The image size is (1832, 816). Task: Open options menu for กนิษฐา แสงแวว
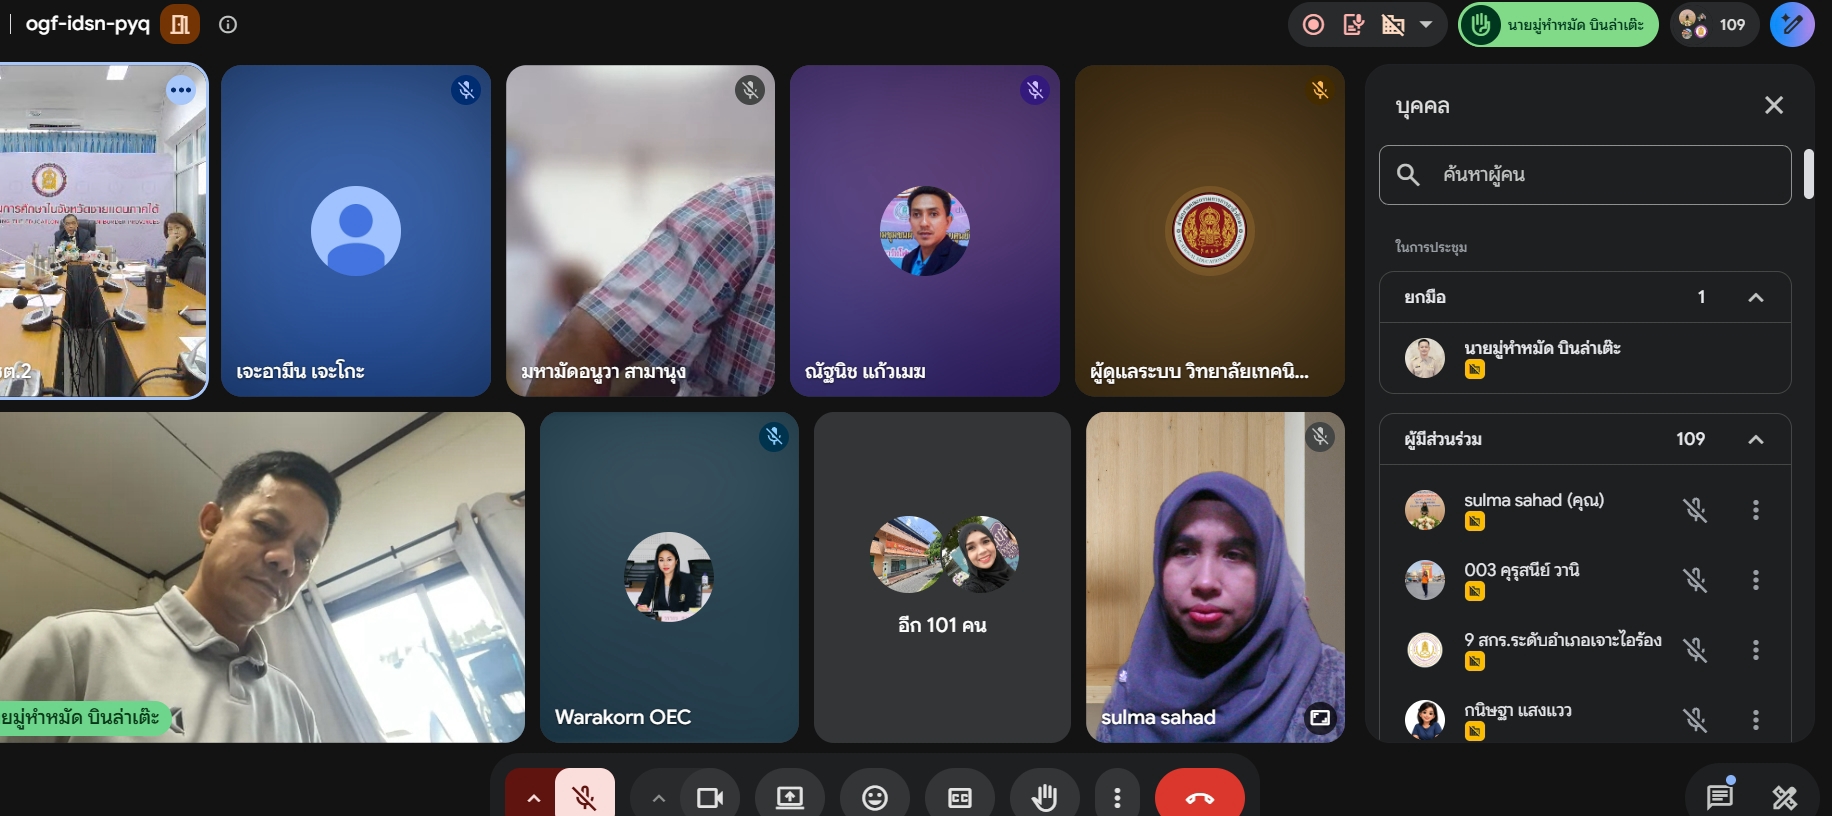pyautogui.click(x=1755, y=720)
